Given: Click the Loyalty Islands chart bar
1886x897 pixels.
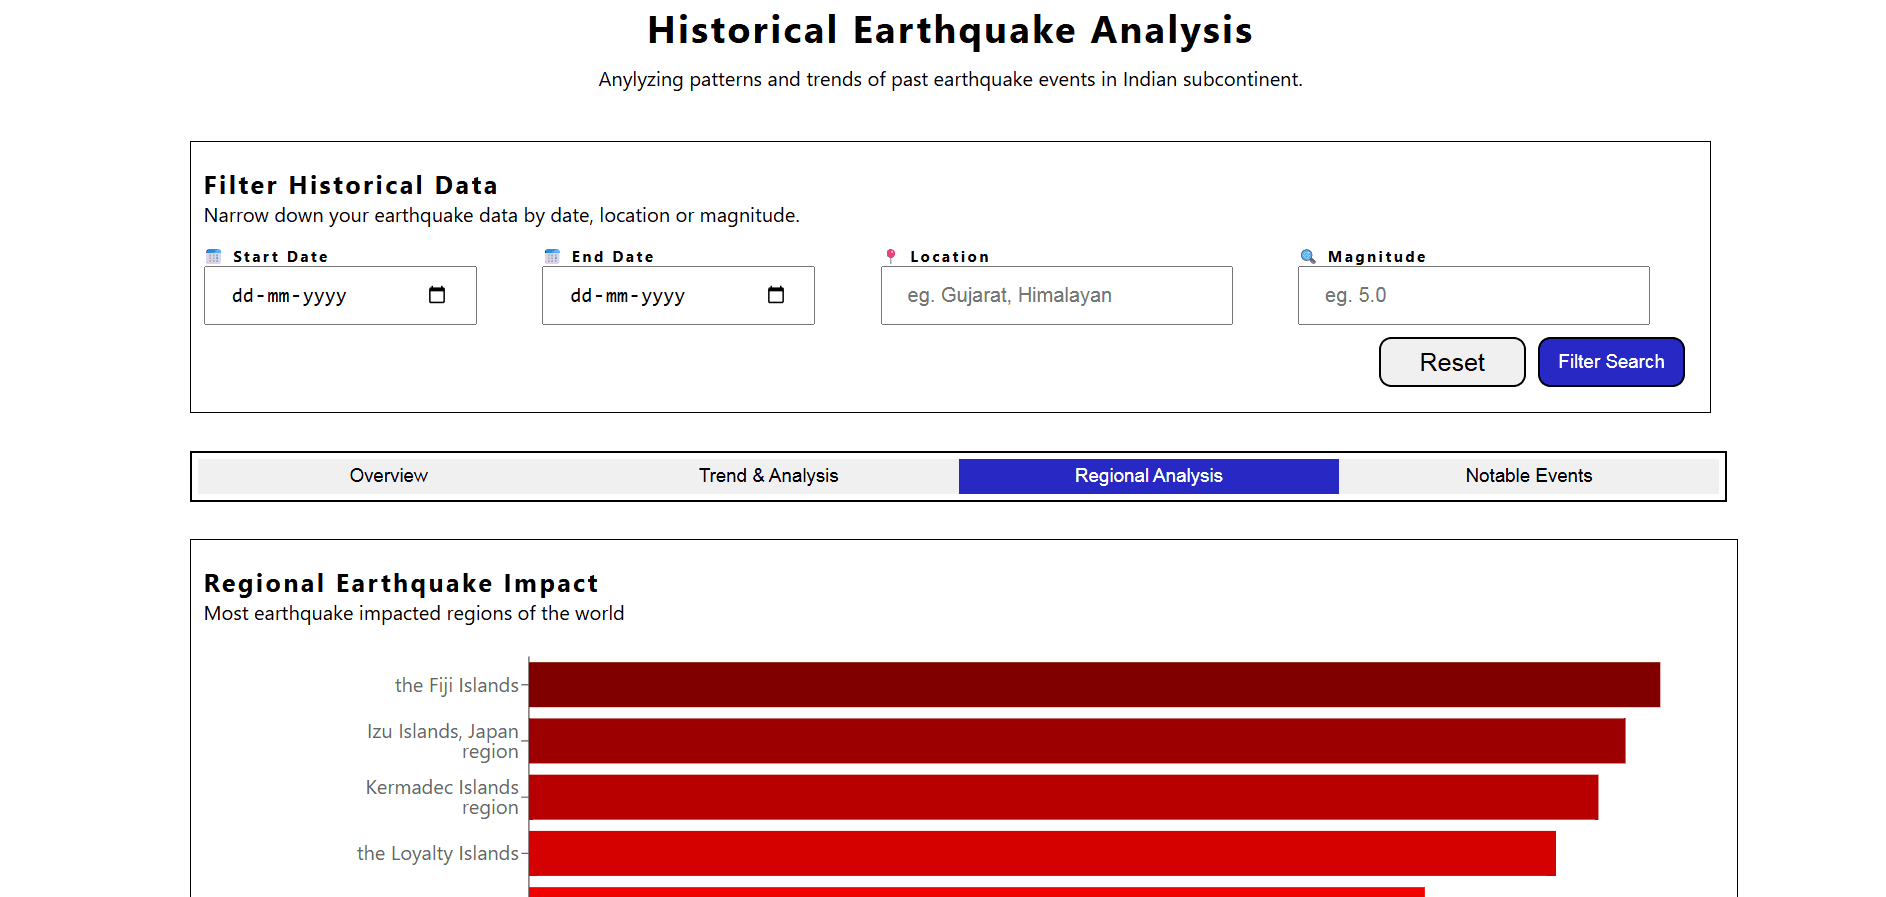Looking at the screenshot, I should [x=1042, y=853].
